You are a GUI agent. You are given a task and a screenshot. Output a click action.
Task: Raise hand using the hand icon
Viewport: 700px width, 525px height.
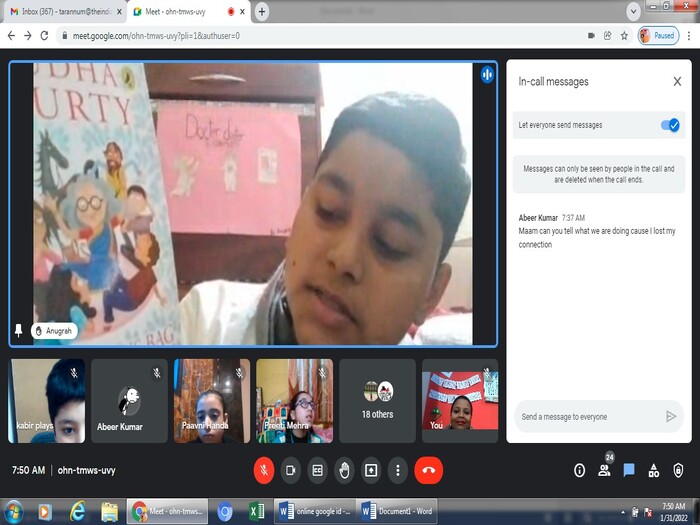coord(344,470)
